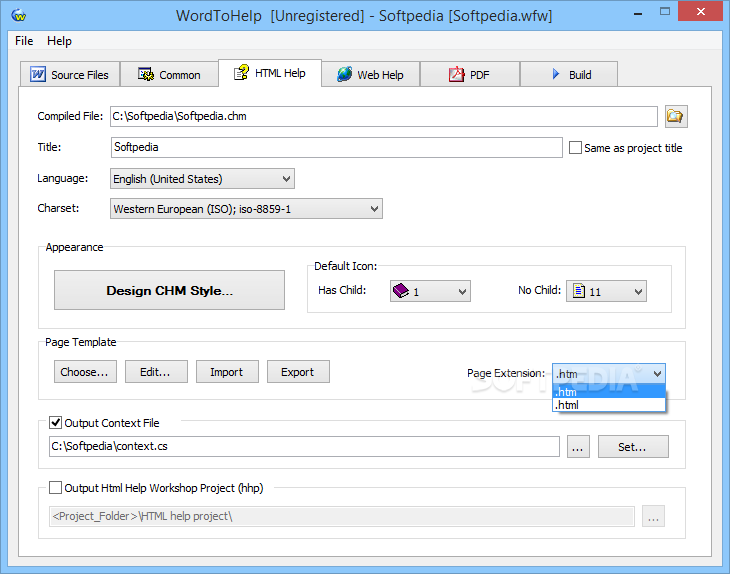
Task: Click the gear icon on Common tab
Action: [146, 74]
